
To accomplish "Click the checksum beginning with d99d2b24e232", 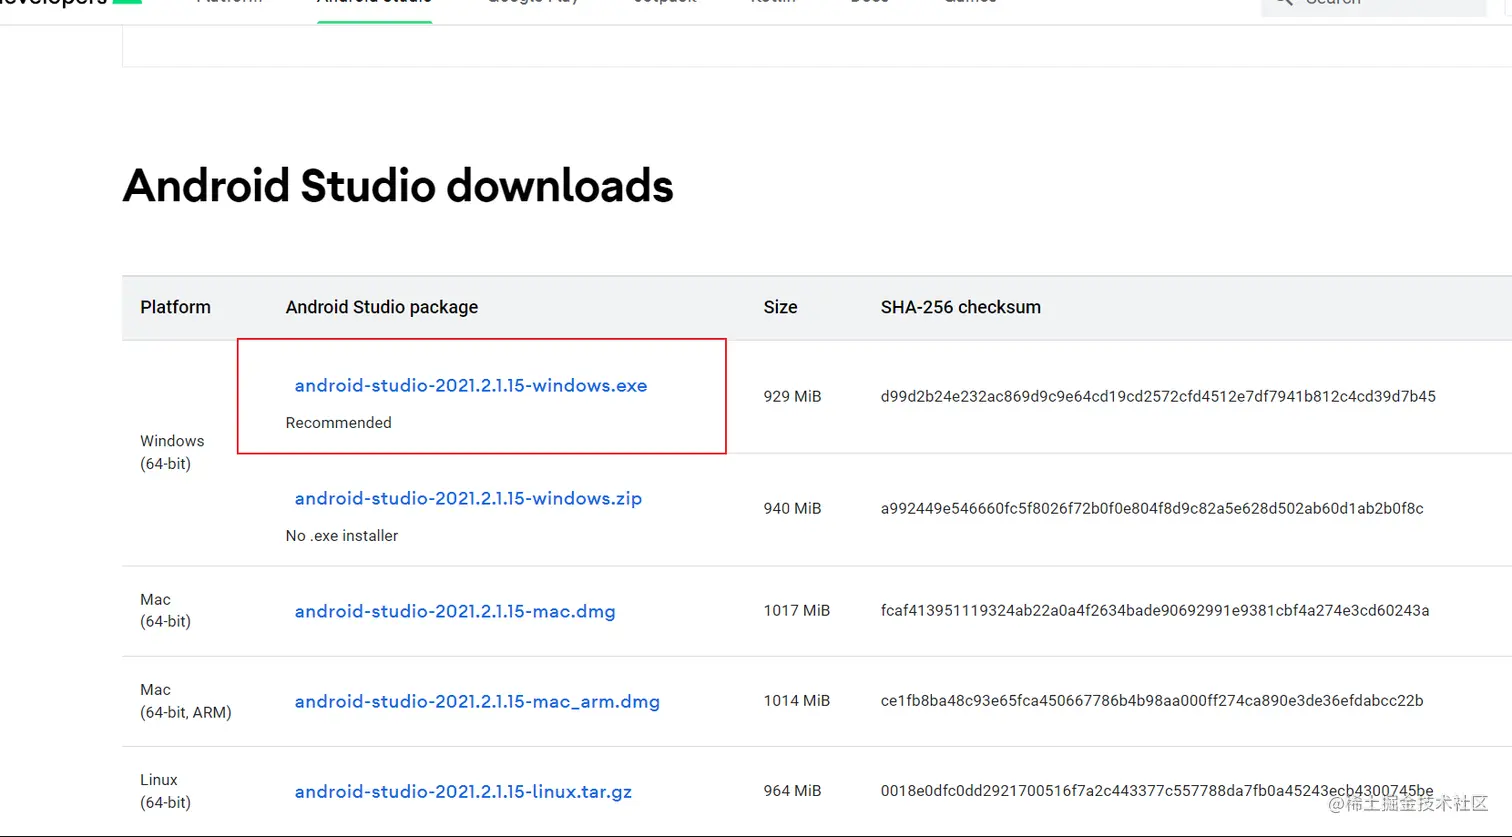I will [1158, 397].
